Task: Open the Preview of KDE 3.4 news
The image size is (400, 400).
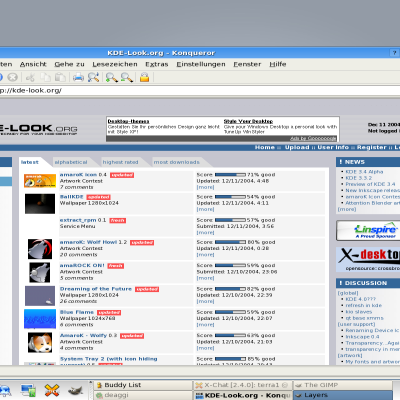Action: point(370,184)
